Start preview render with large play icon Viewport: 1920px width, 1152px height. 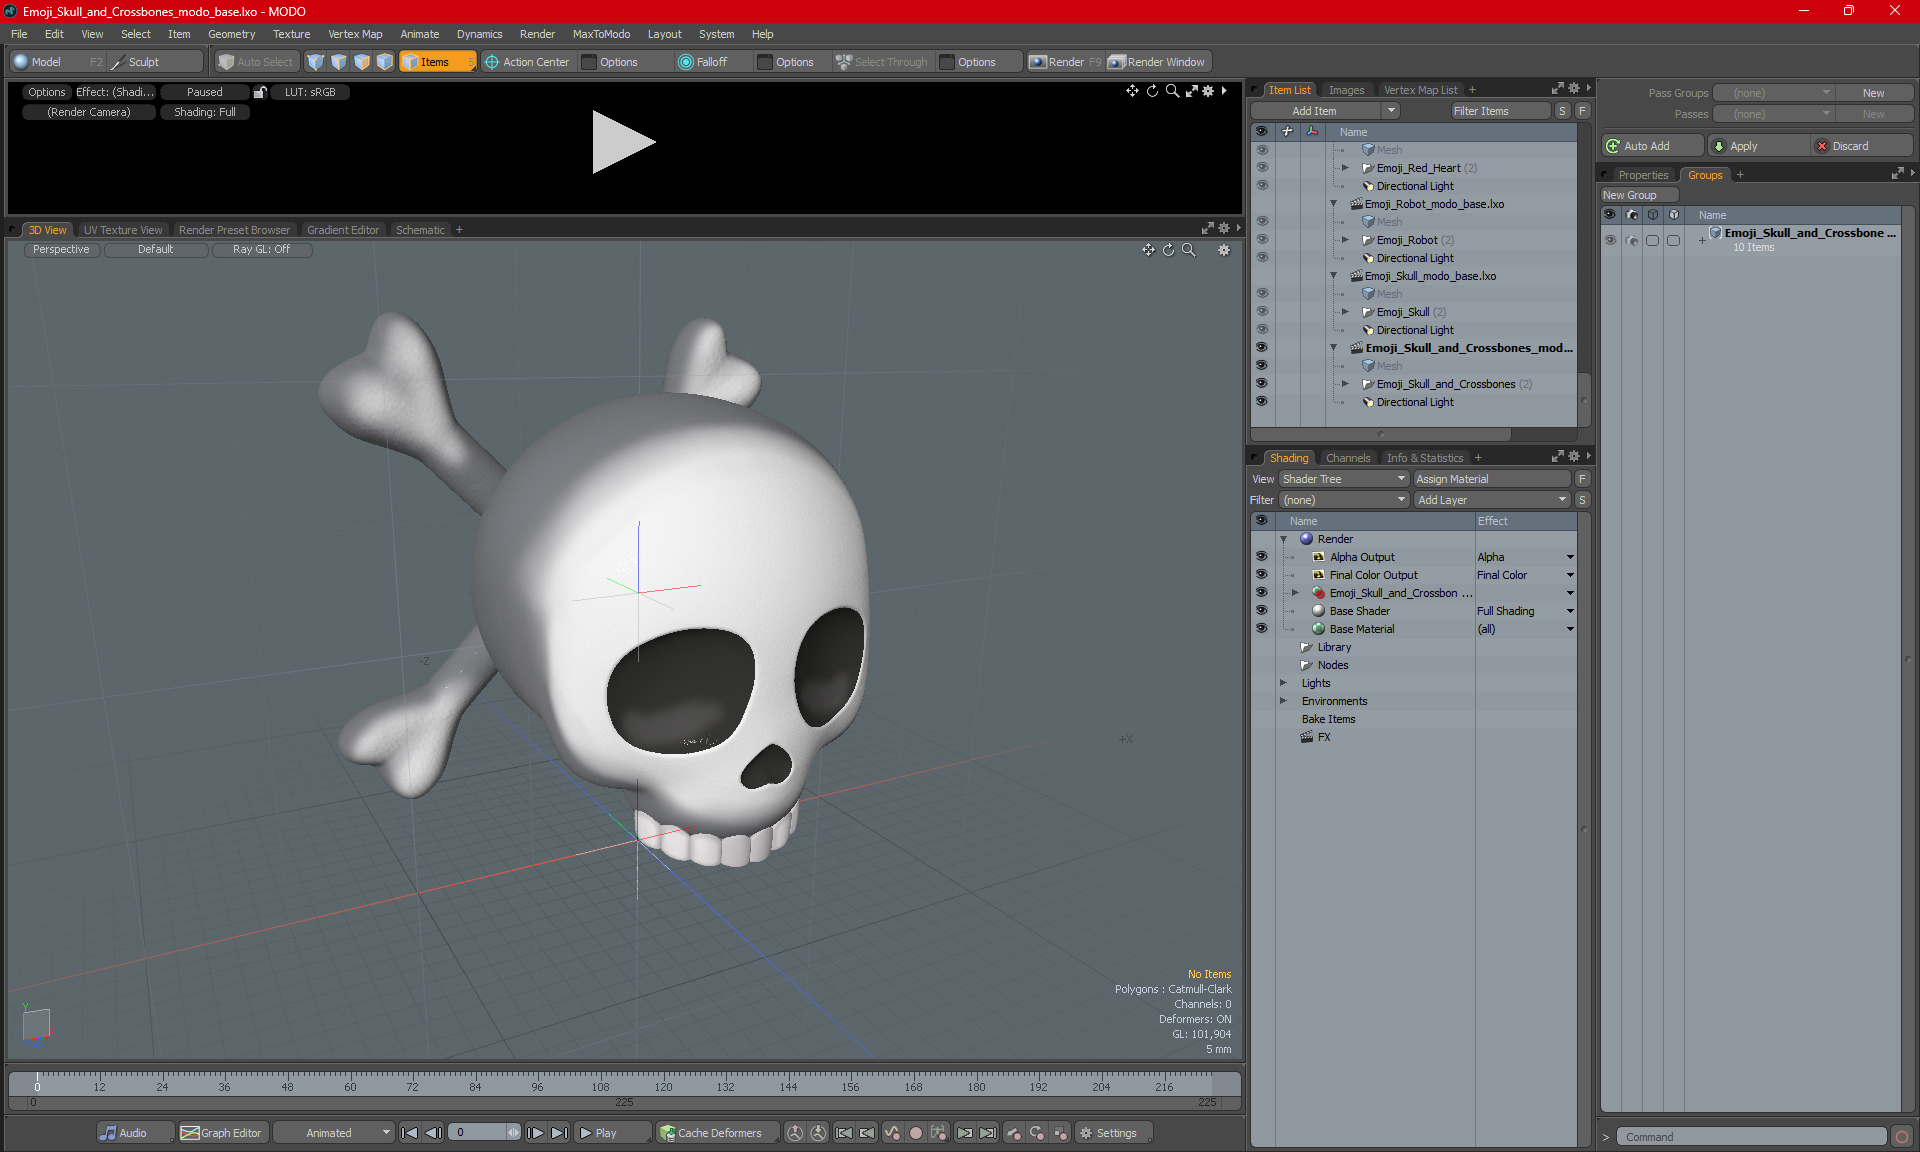click(622, 142)
